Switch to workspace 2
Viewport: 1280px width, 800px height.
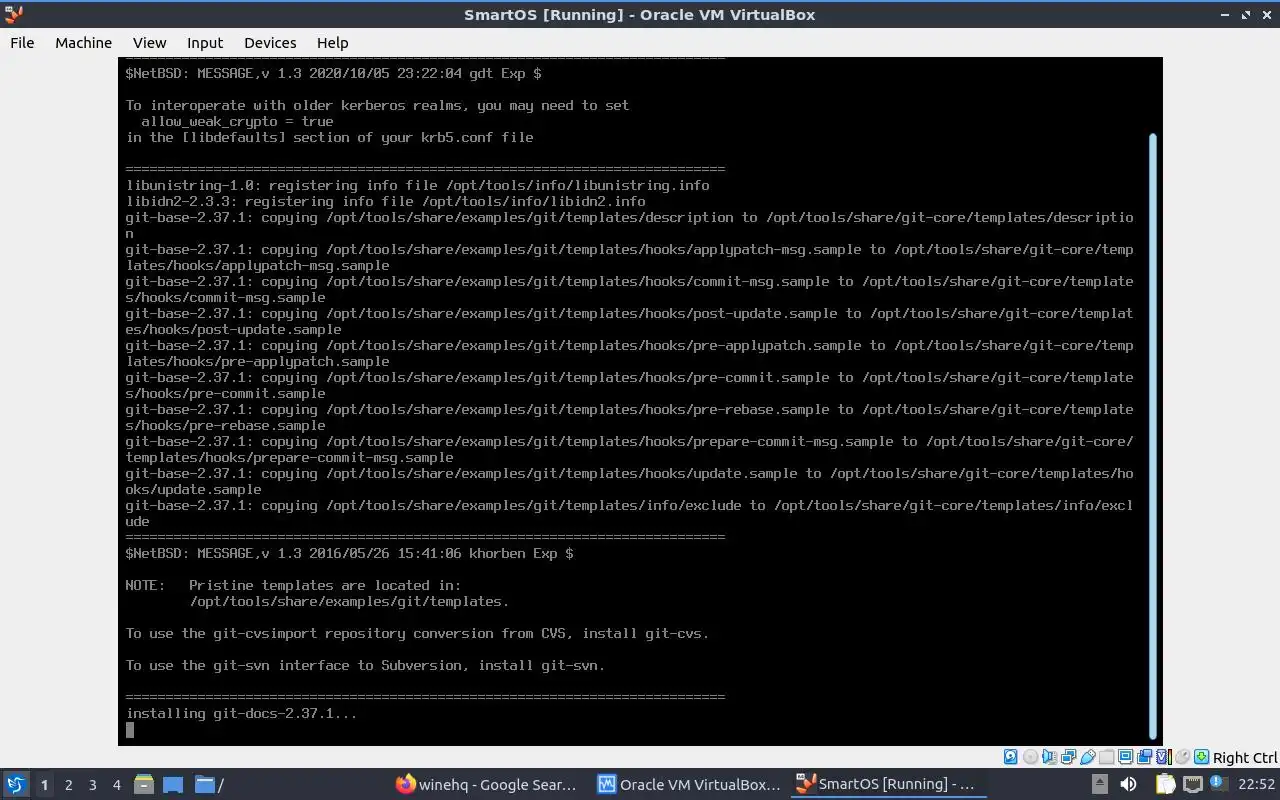(x=68, y=785)
